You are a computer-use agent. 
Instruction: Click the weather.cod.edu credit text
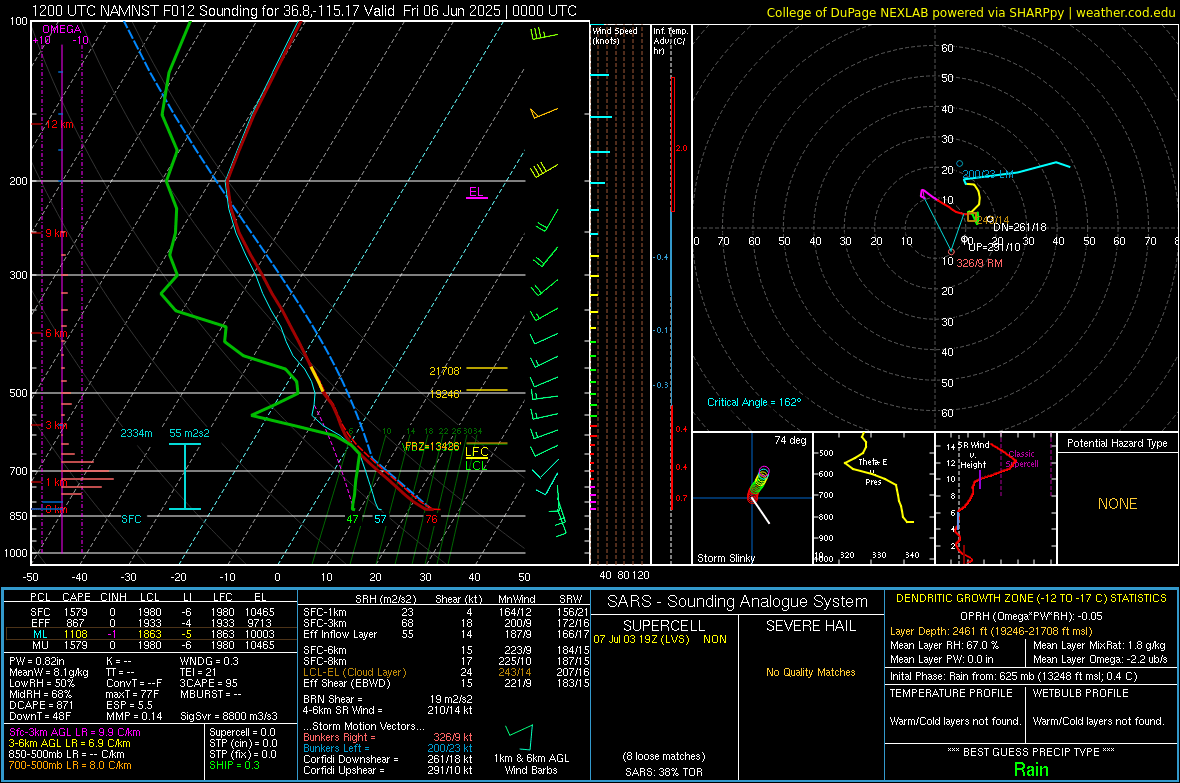(1125, 12)
